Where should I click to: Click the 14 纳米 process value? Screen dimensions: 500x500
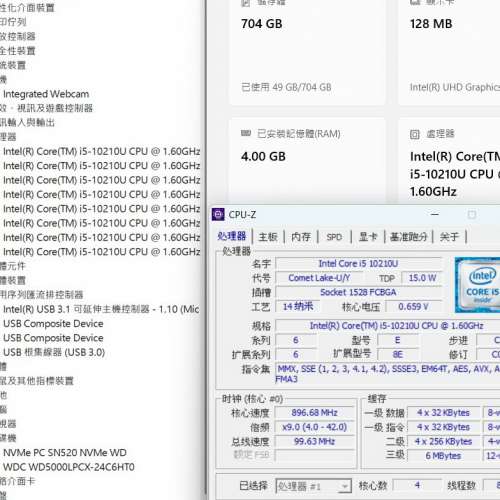tap(298, 306)
